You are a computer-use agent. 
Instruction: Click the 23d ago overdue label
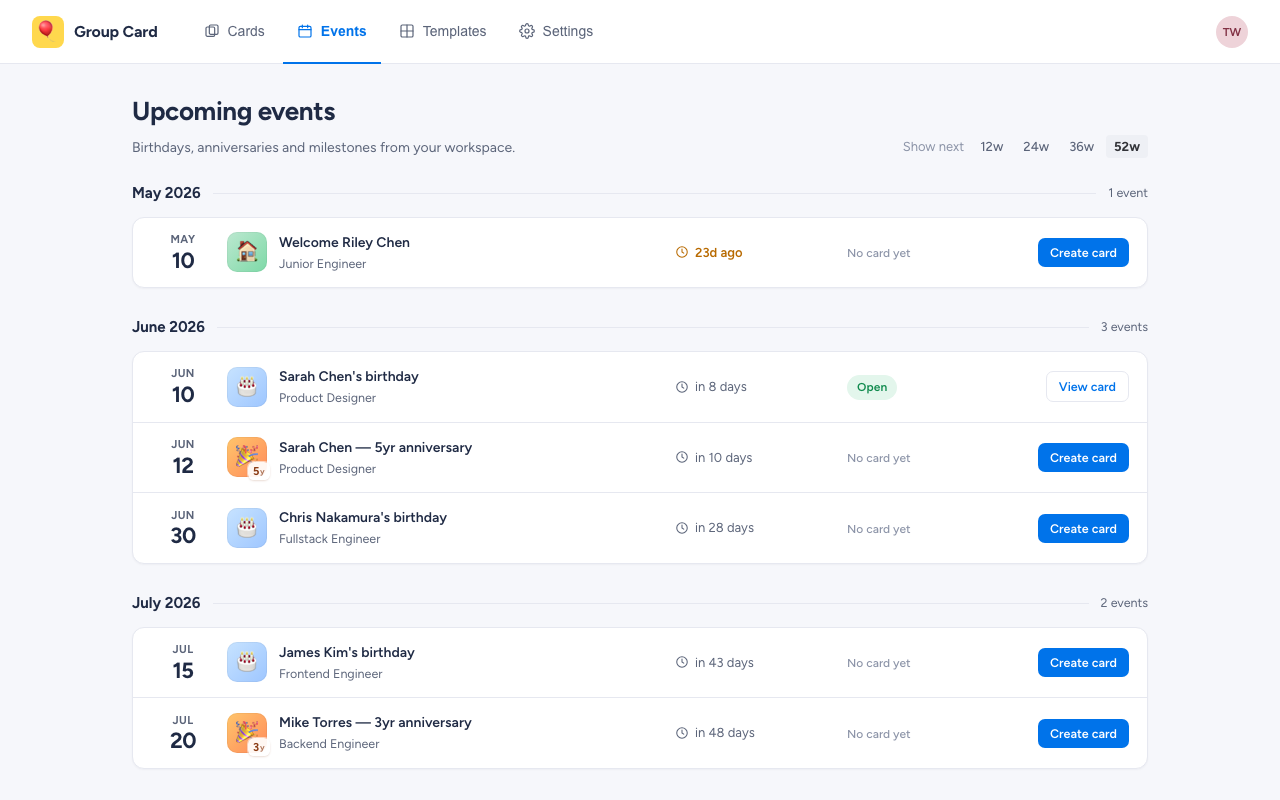point(718,253)
